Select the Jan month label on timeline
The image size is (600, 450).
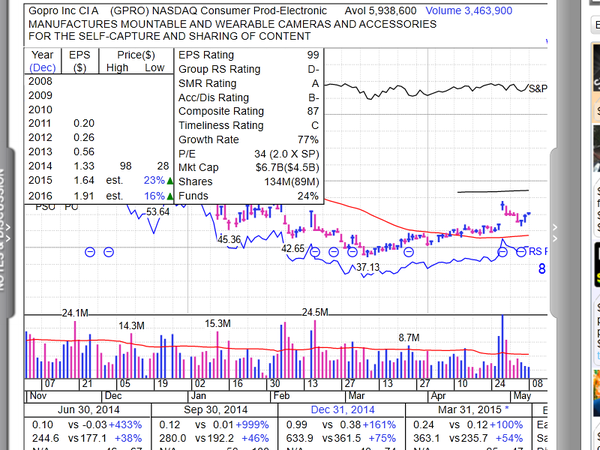(x=198, y=396)
